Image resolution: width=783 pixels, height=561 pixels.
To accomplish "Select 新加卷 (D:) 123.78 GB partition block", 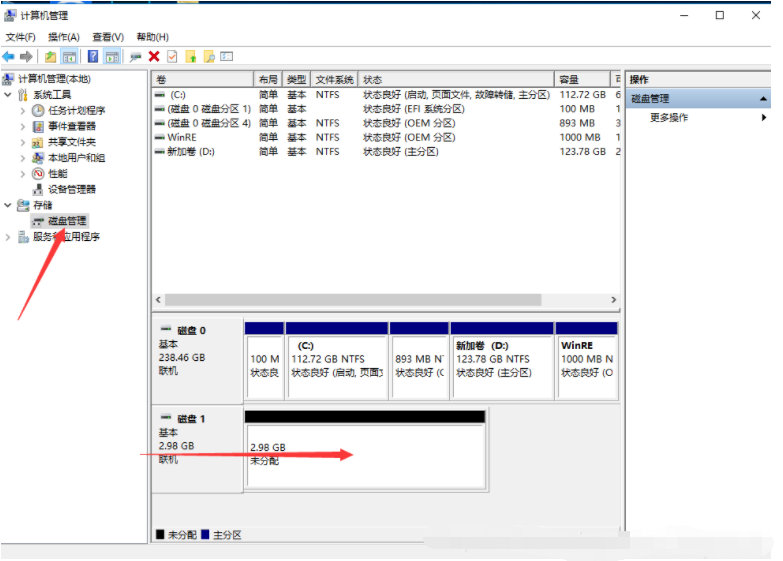I will [502, 361].
